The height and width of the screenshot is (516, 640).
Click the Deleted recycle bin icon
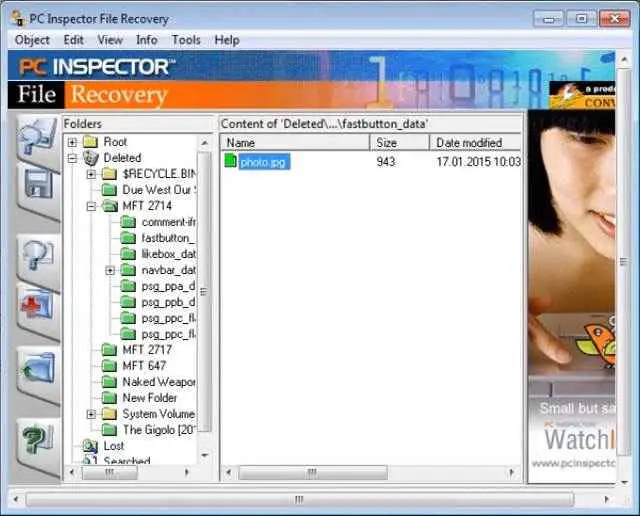coord(91,158)
